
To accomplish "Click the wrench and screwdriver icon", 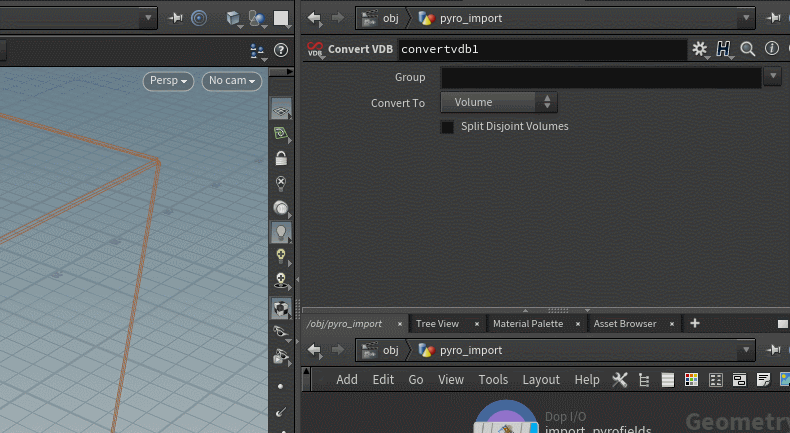I will click(x=620, y=380).
